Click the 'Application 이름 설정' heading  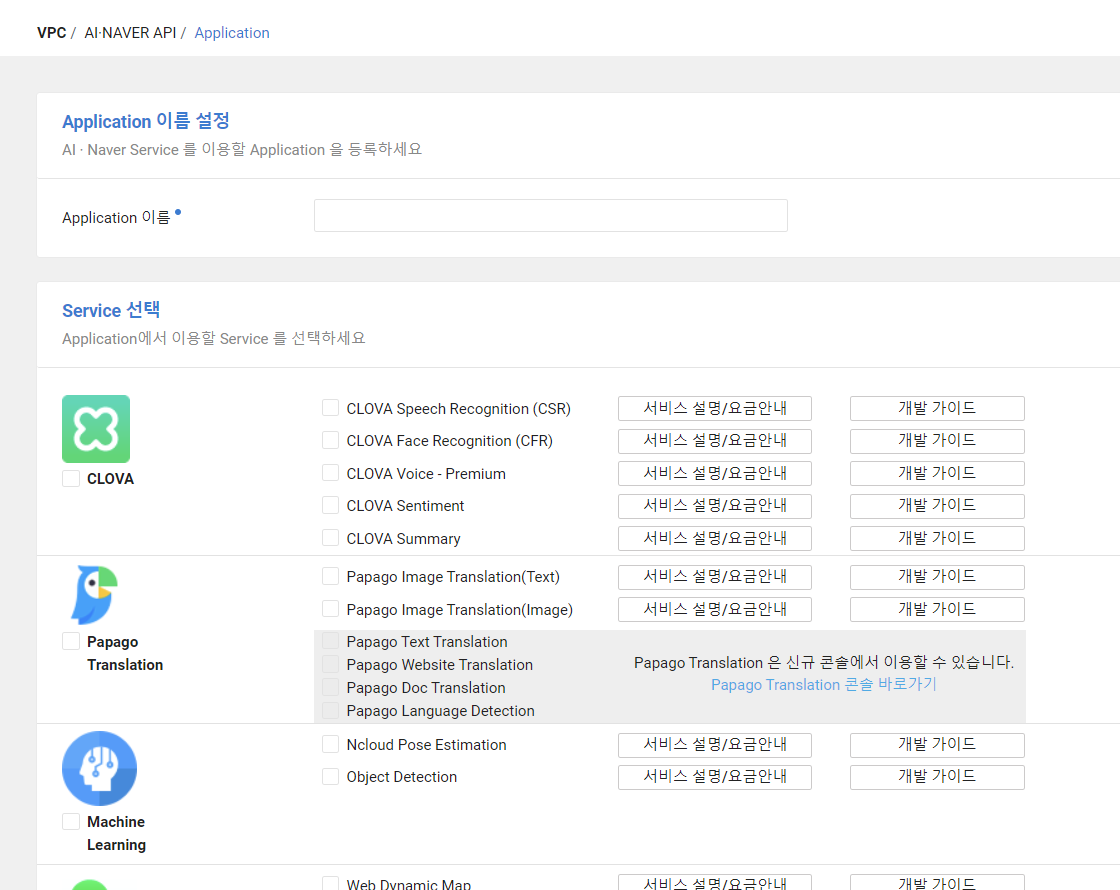(x=146, y=121)
